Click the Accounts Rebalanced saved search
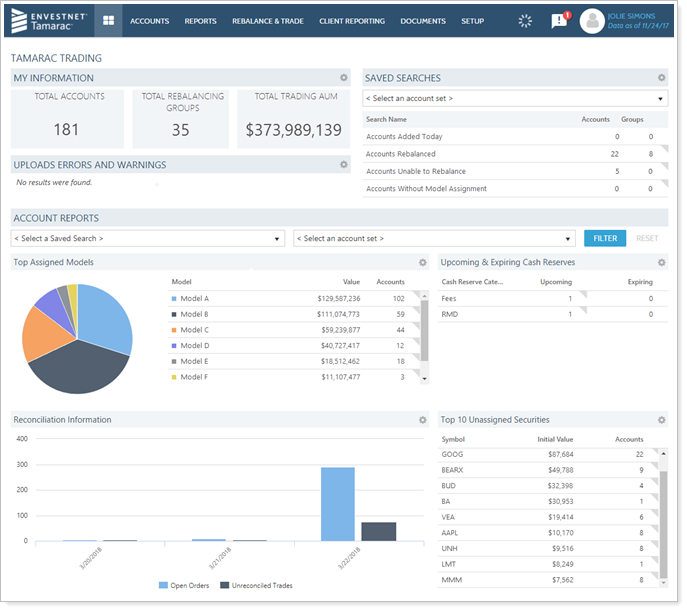Image resolution: width=687 pixels, height=611 pixels. tap(401, 154)
